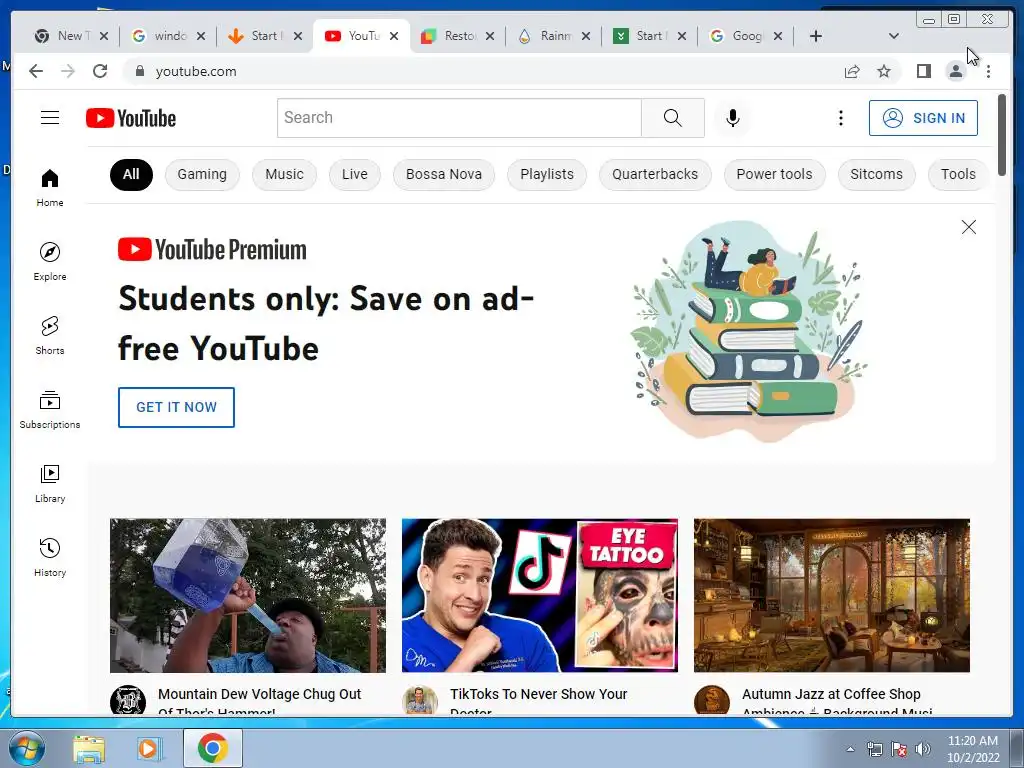Click the YouTube logo

(x=131, y=118)
